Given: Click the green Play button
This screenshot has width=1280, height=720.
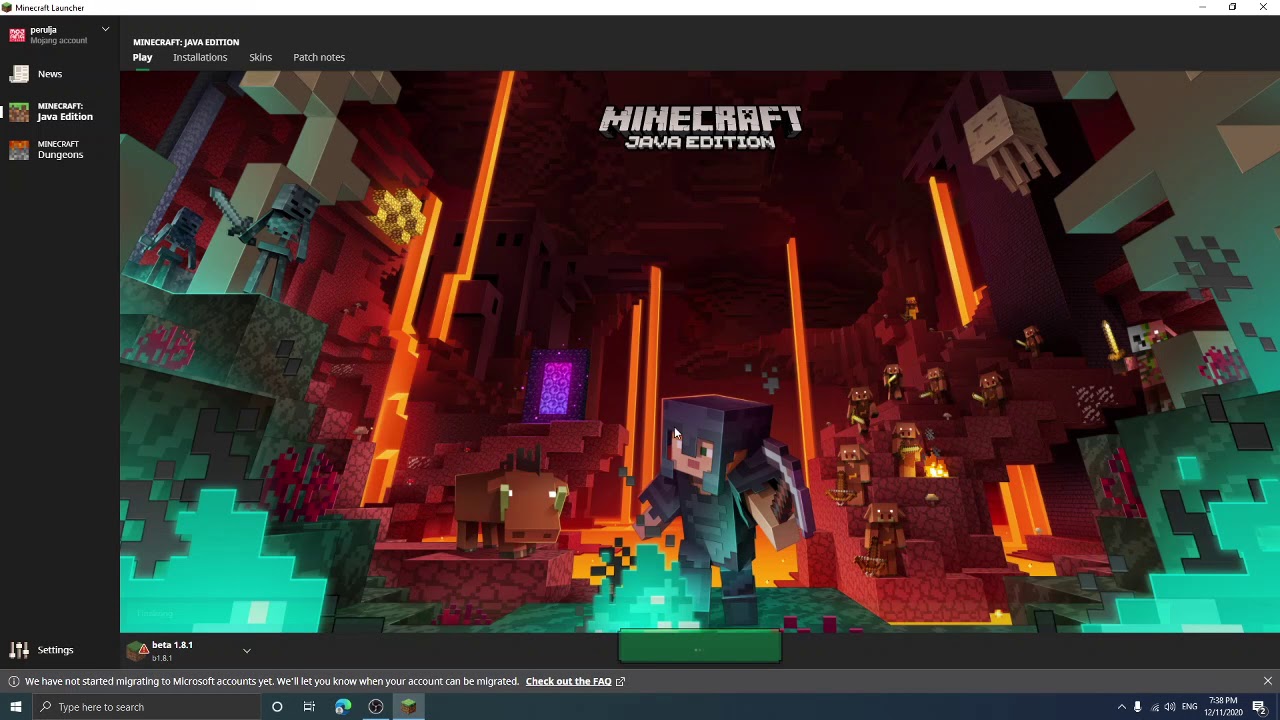Looking at the screenshot, I should [x=700, y=648].
